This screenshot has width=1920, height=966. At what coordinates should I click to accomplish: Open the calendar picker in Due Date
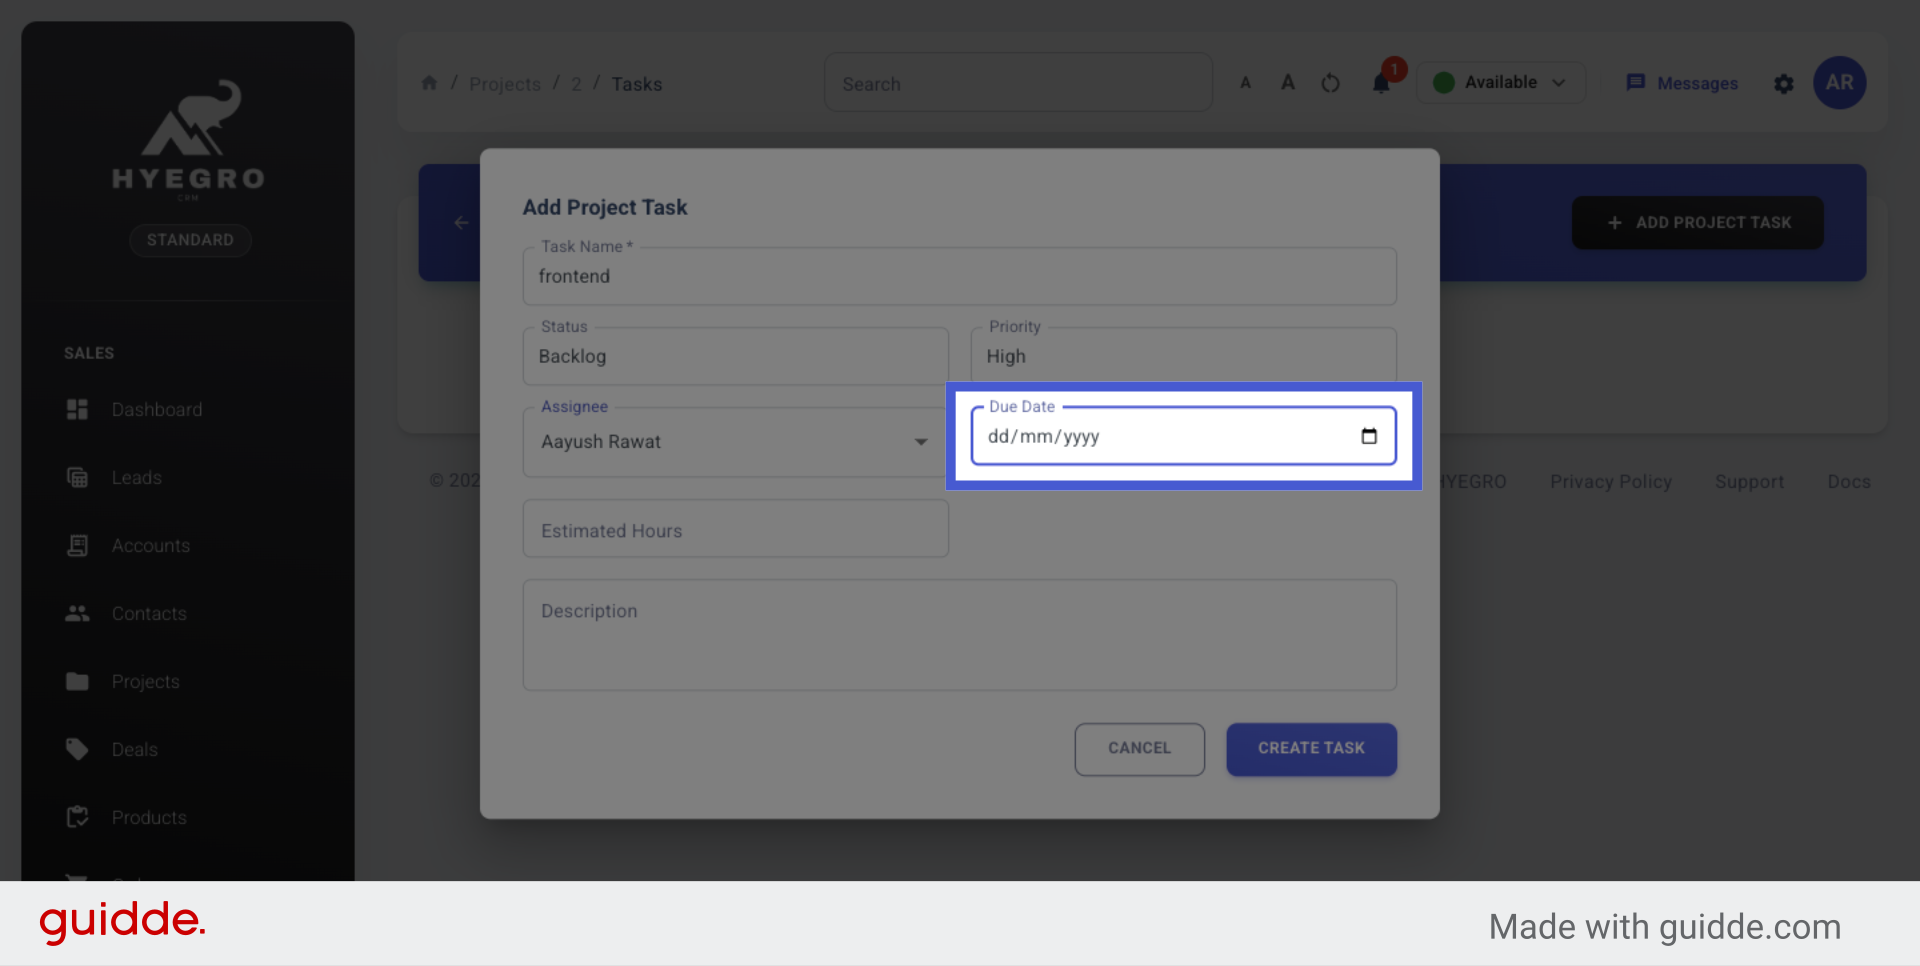pos(1369,436)
